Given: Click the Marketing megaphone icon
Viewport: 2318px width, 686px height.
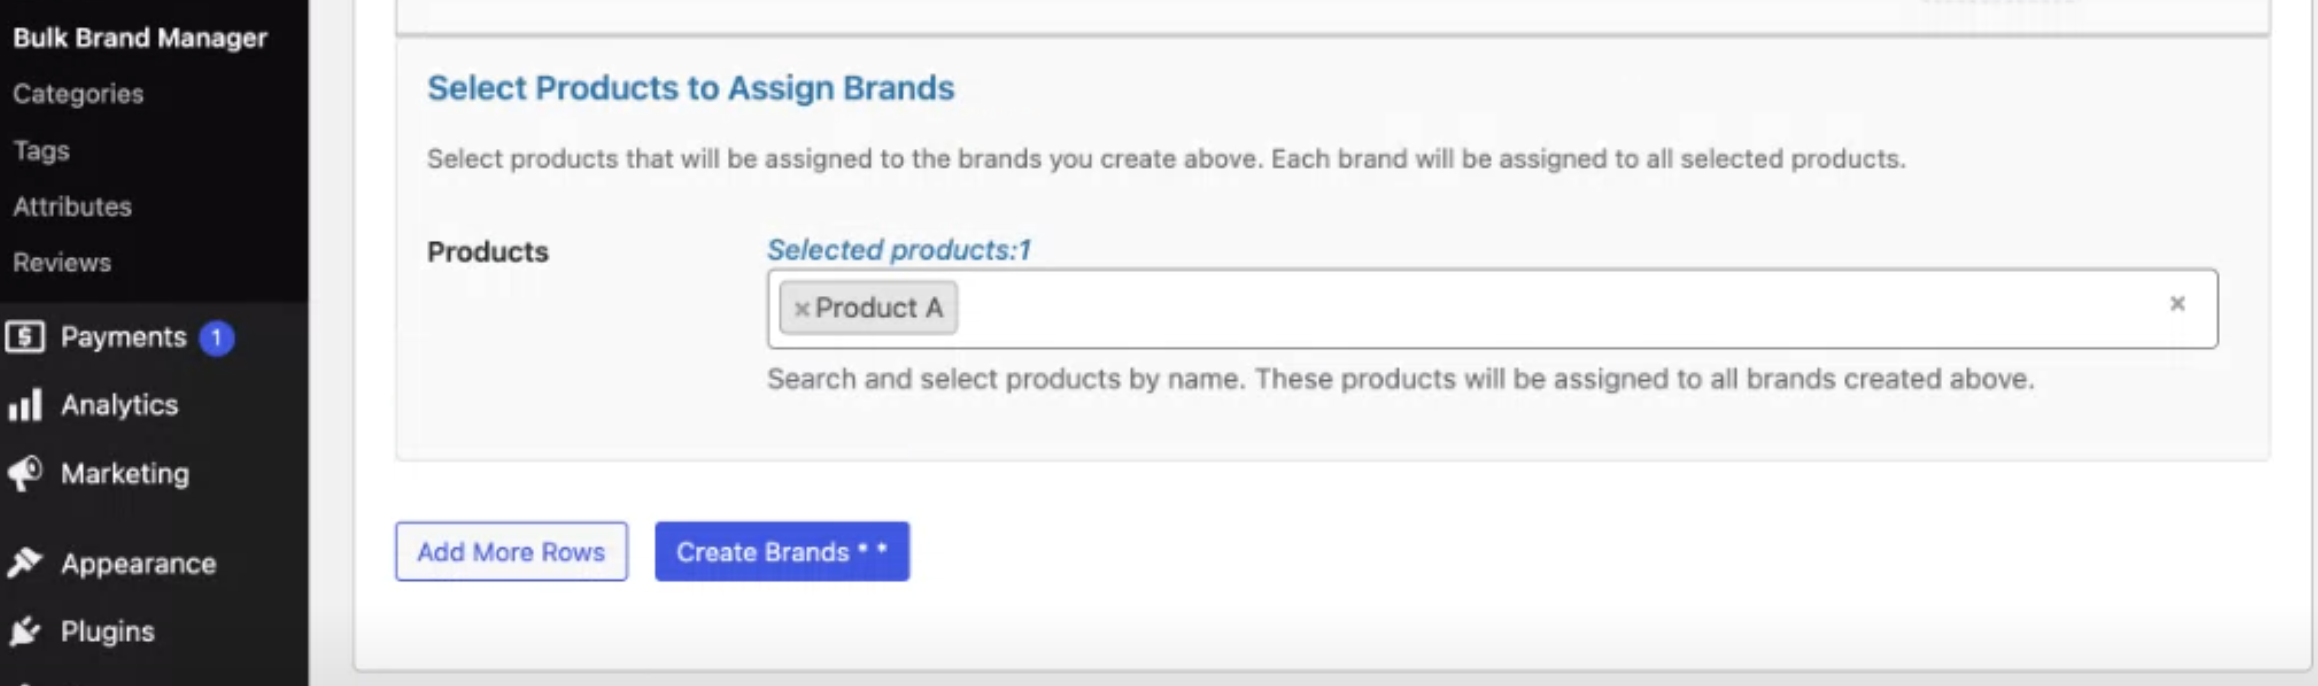Looking at the screenshot, I should [x=25, y=473].
